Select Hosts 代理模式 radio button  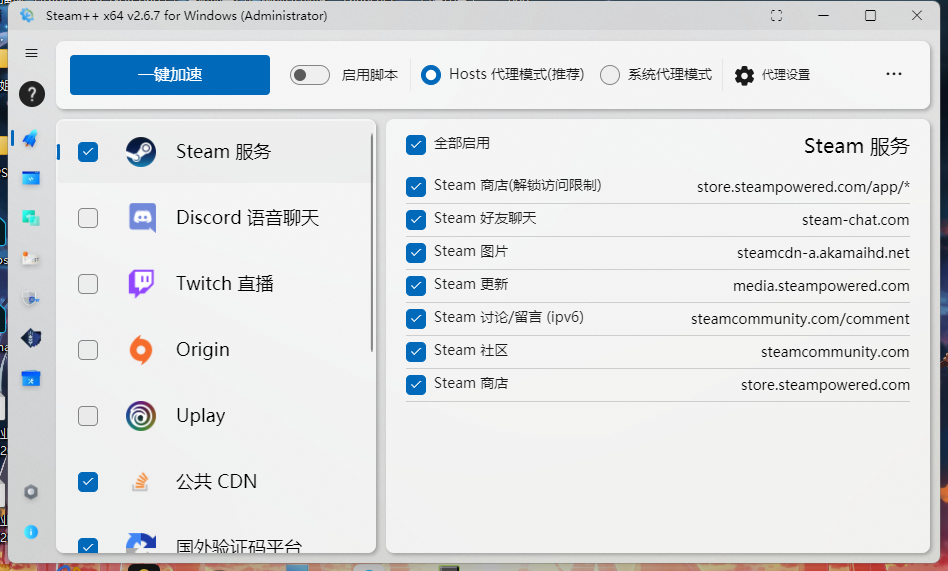[431, 75]
